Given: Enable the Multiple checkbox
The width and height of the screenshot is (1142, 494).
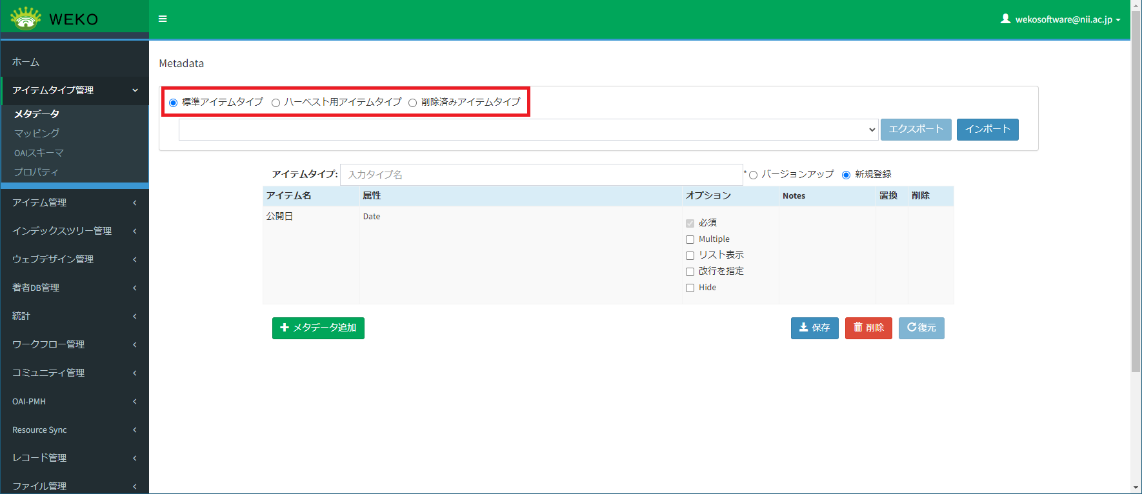Looking at the screenshot, I should pyautogui.click(x=690, y=240).
